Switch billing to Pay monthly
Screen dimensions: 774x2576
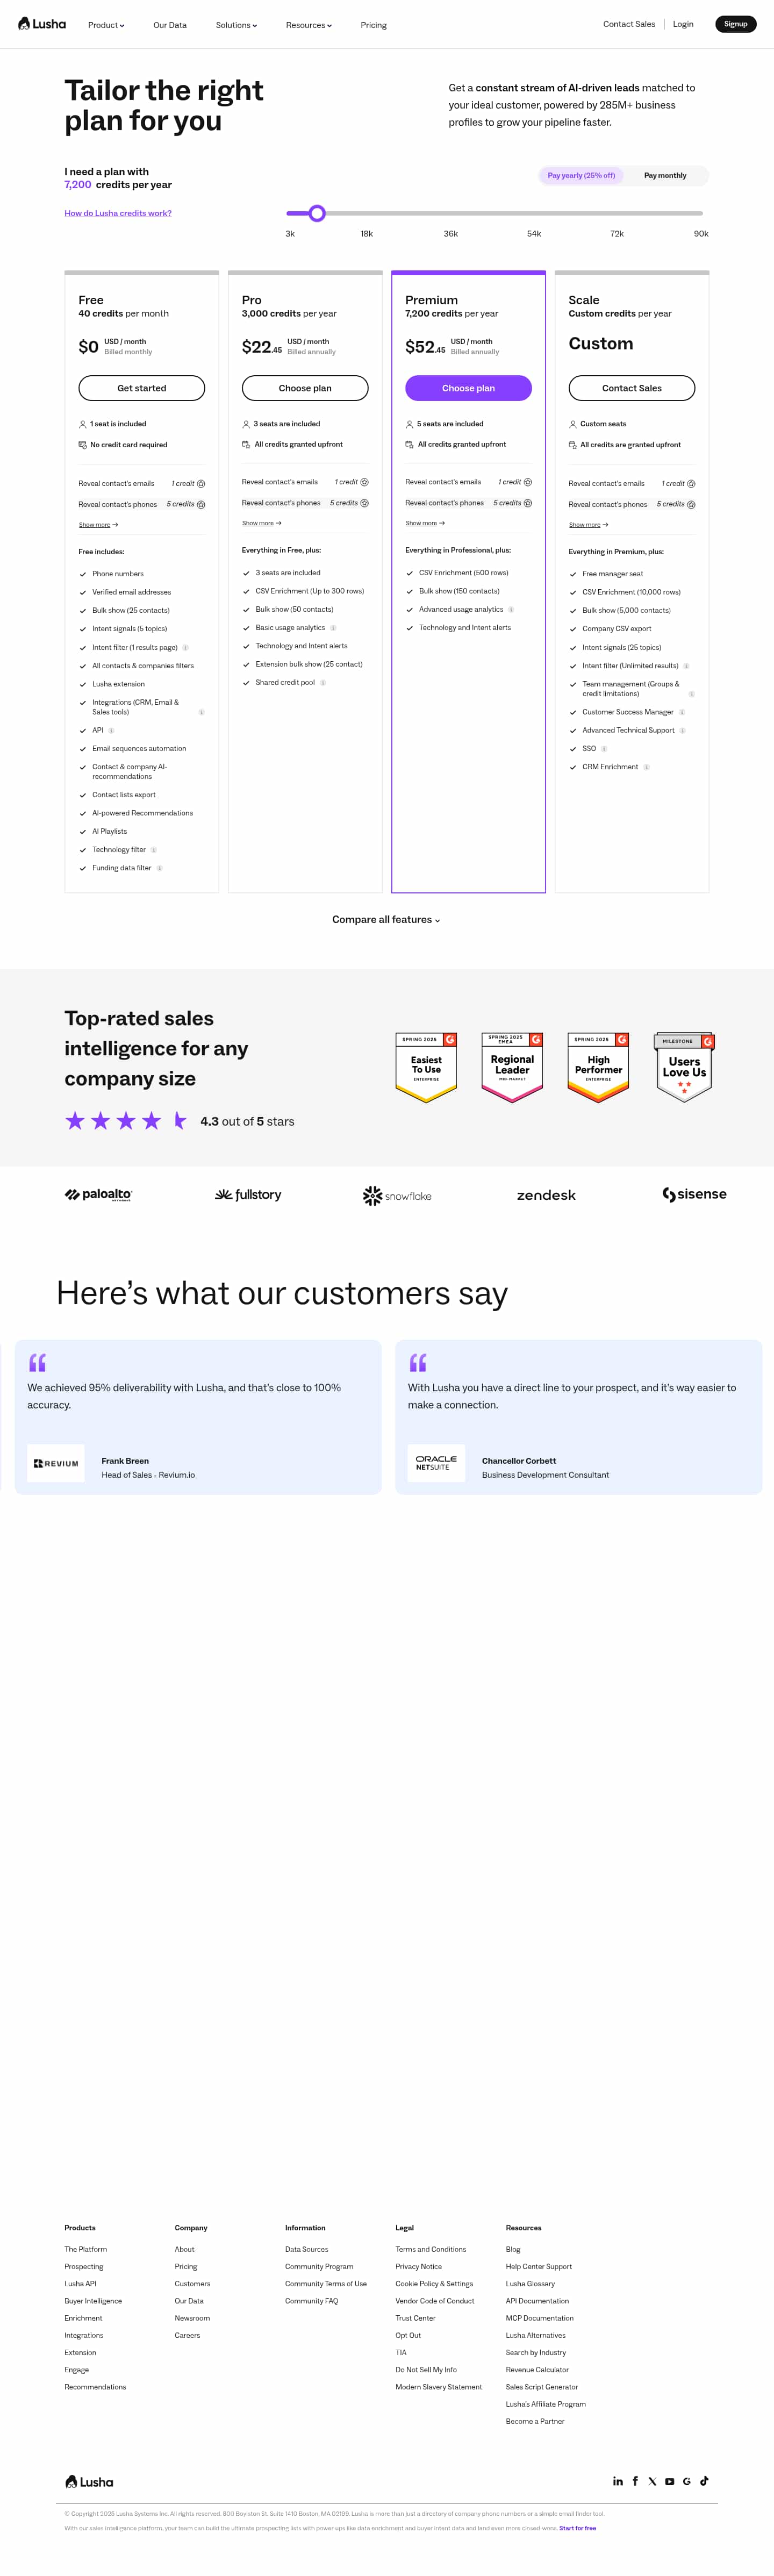click(665, 176)
